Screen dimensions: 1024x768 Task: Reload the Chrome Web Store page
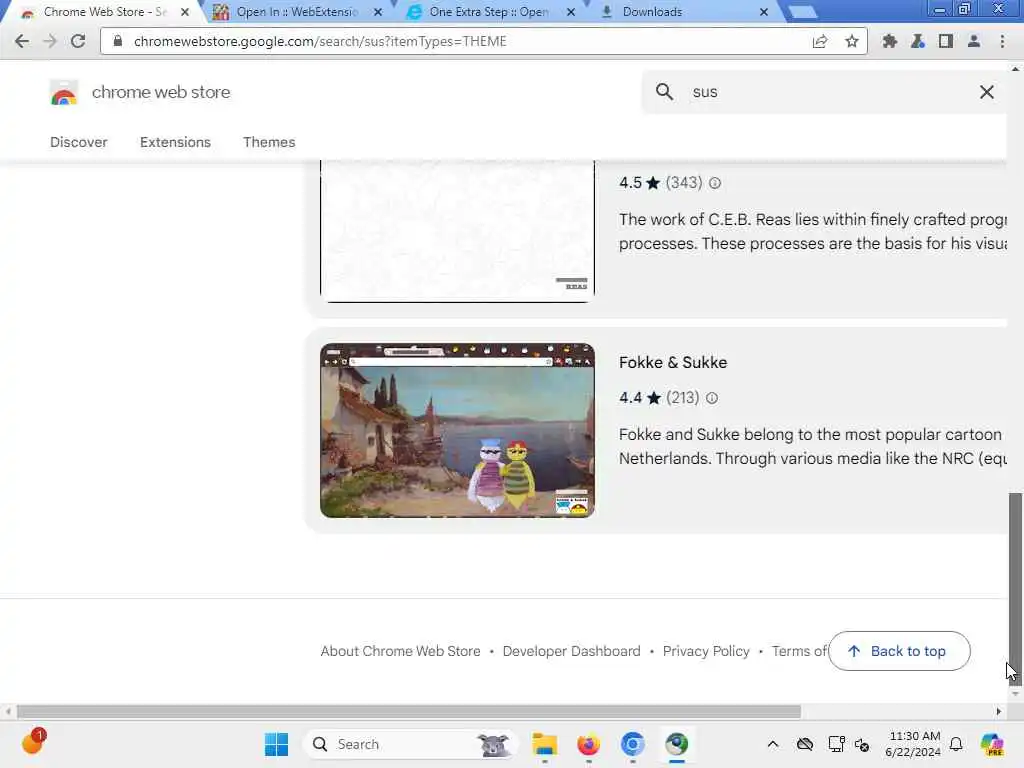click(x=78, y=41)
